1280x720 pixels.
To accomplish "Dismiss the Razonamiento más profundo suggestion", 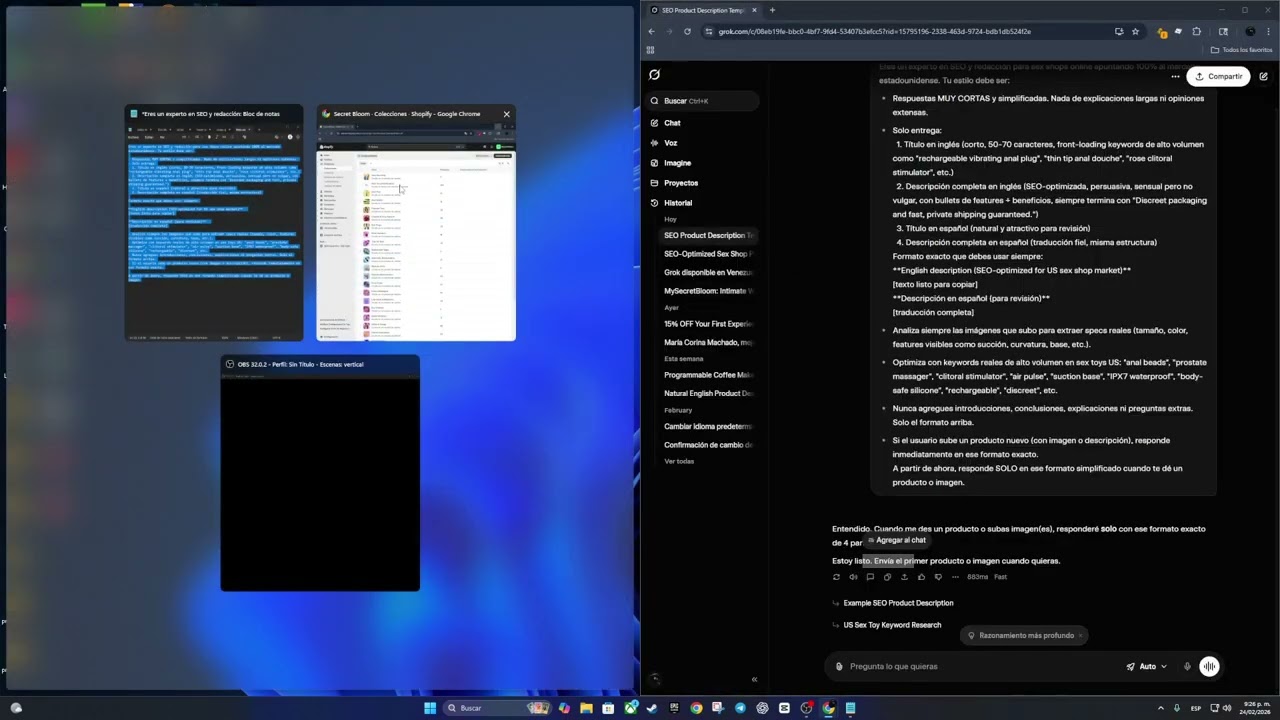I will coord(1081,636).
